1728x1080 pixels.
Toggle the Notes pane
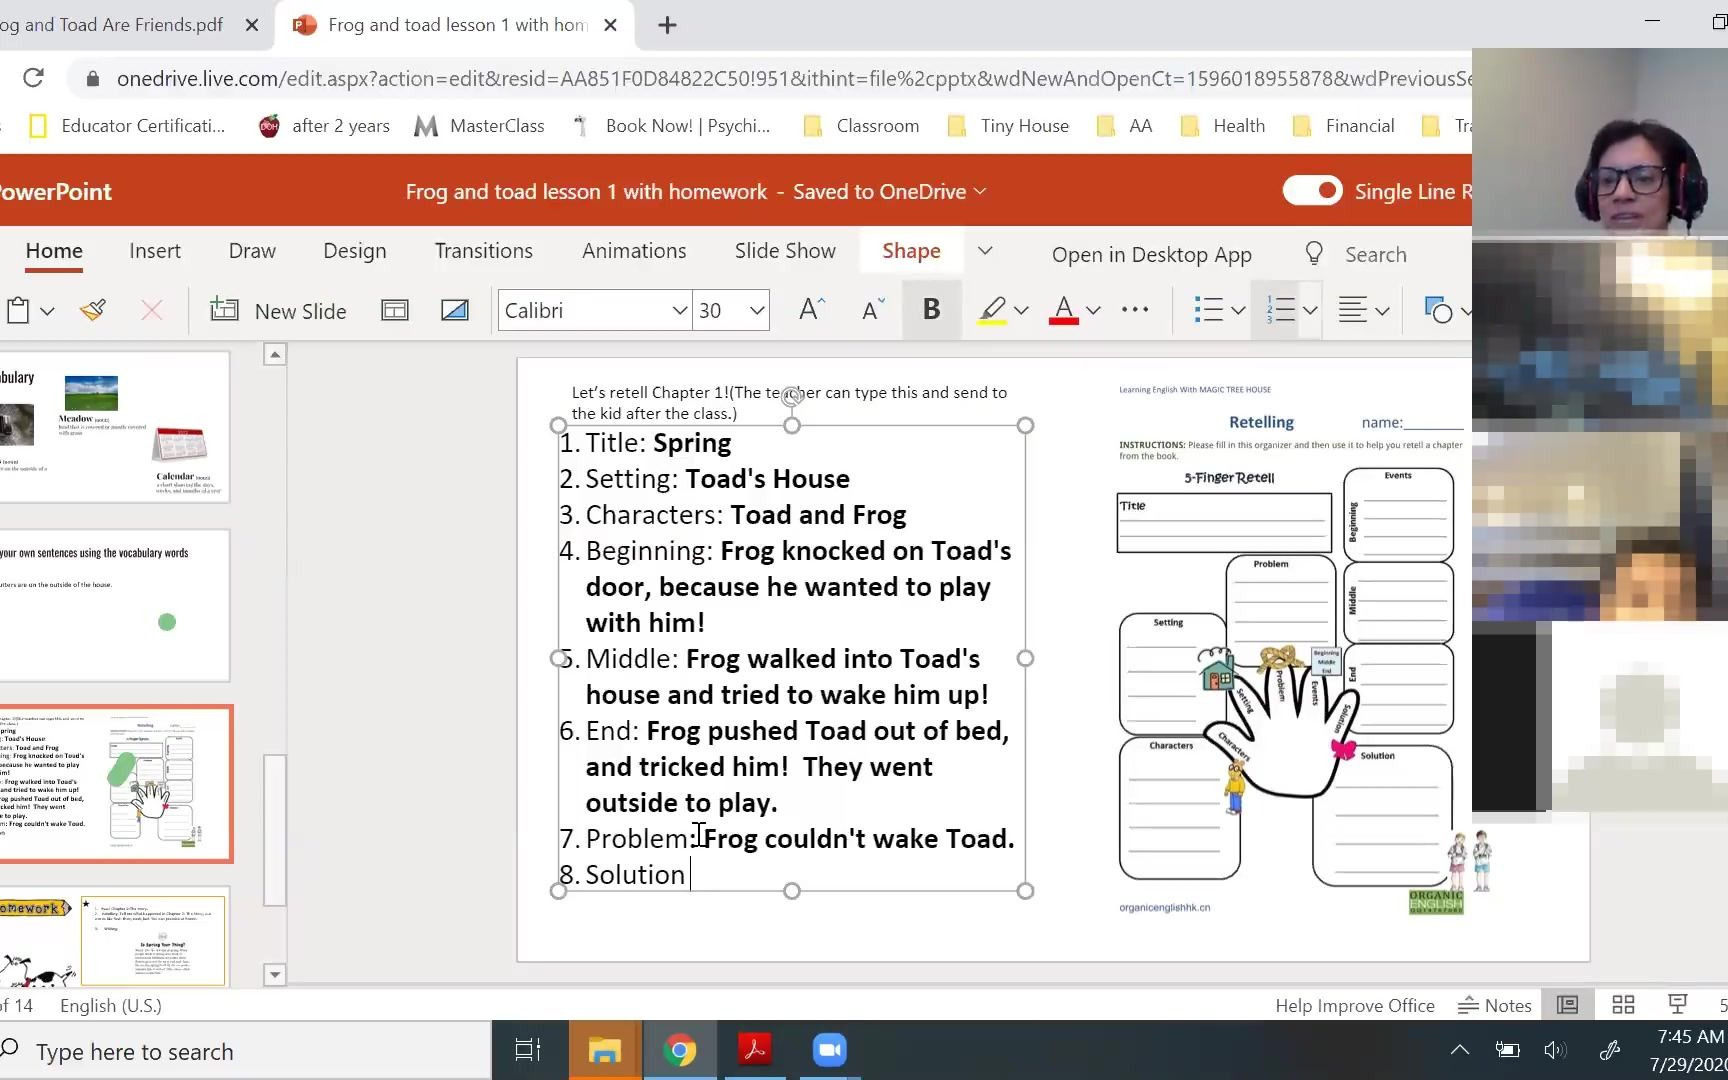(x=1495, y=1006)
